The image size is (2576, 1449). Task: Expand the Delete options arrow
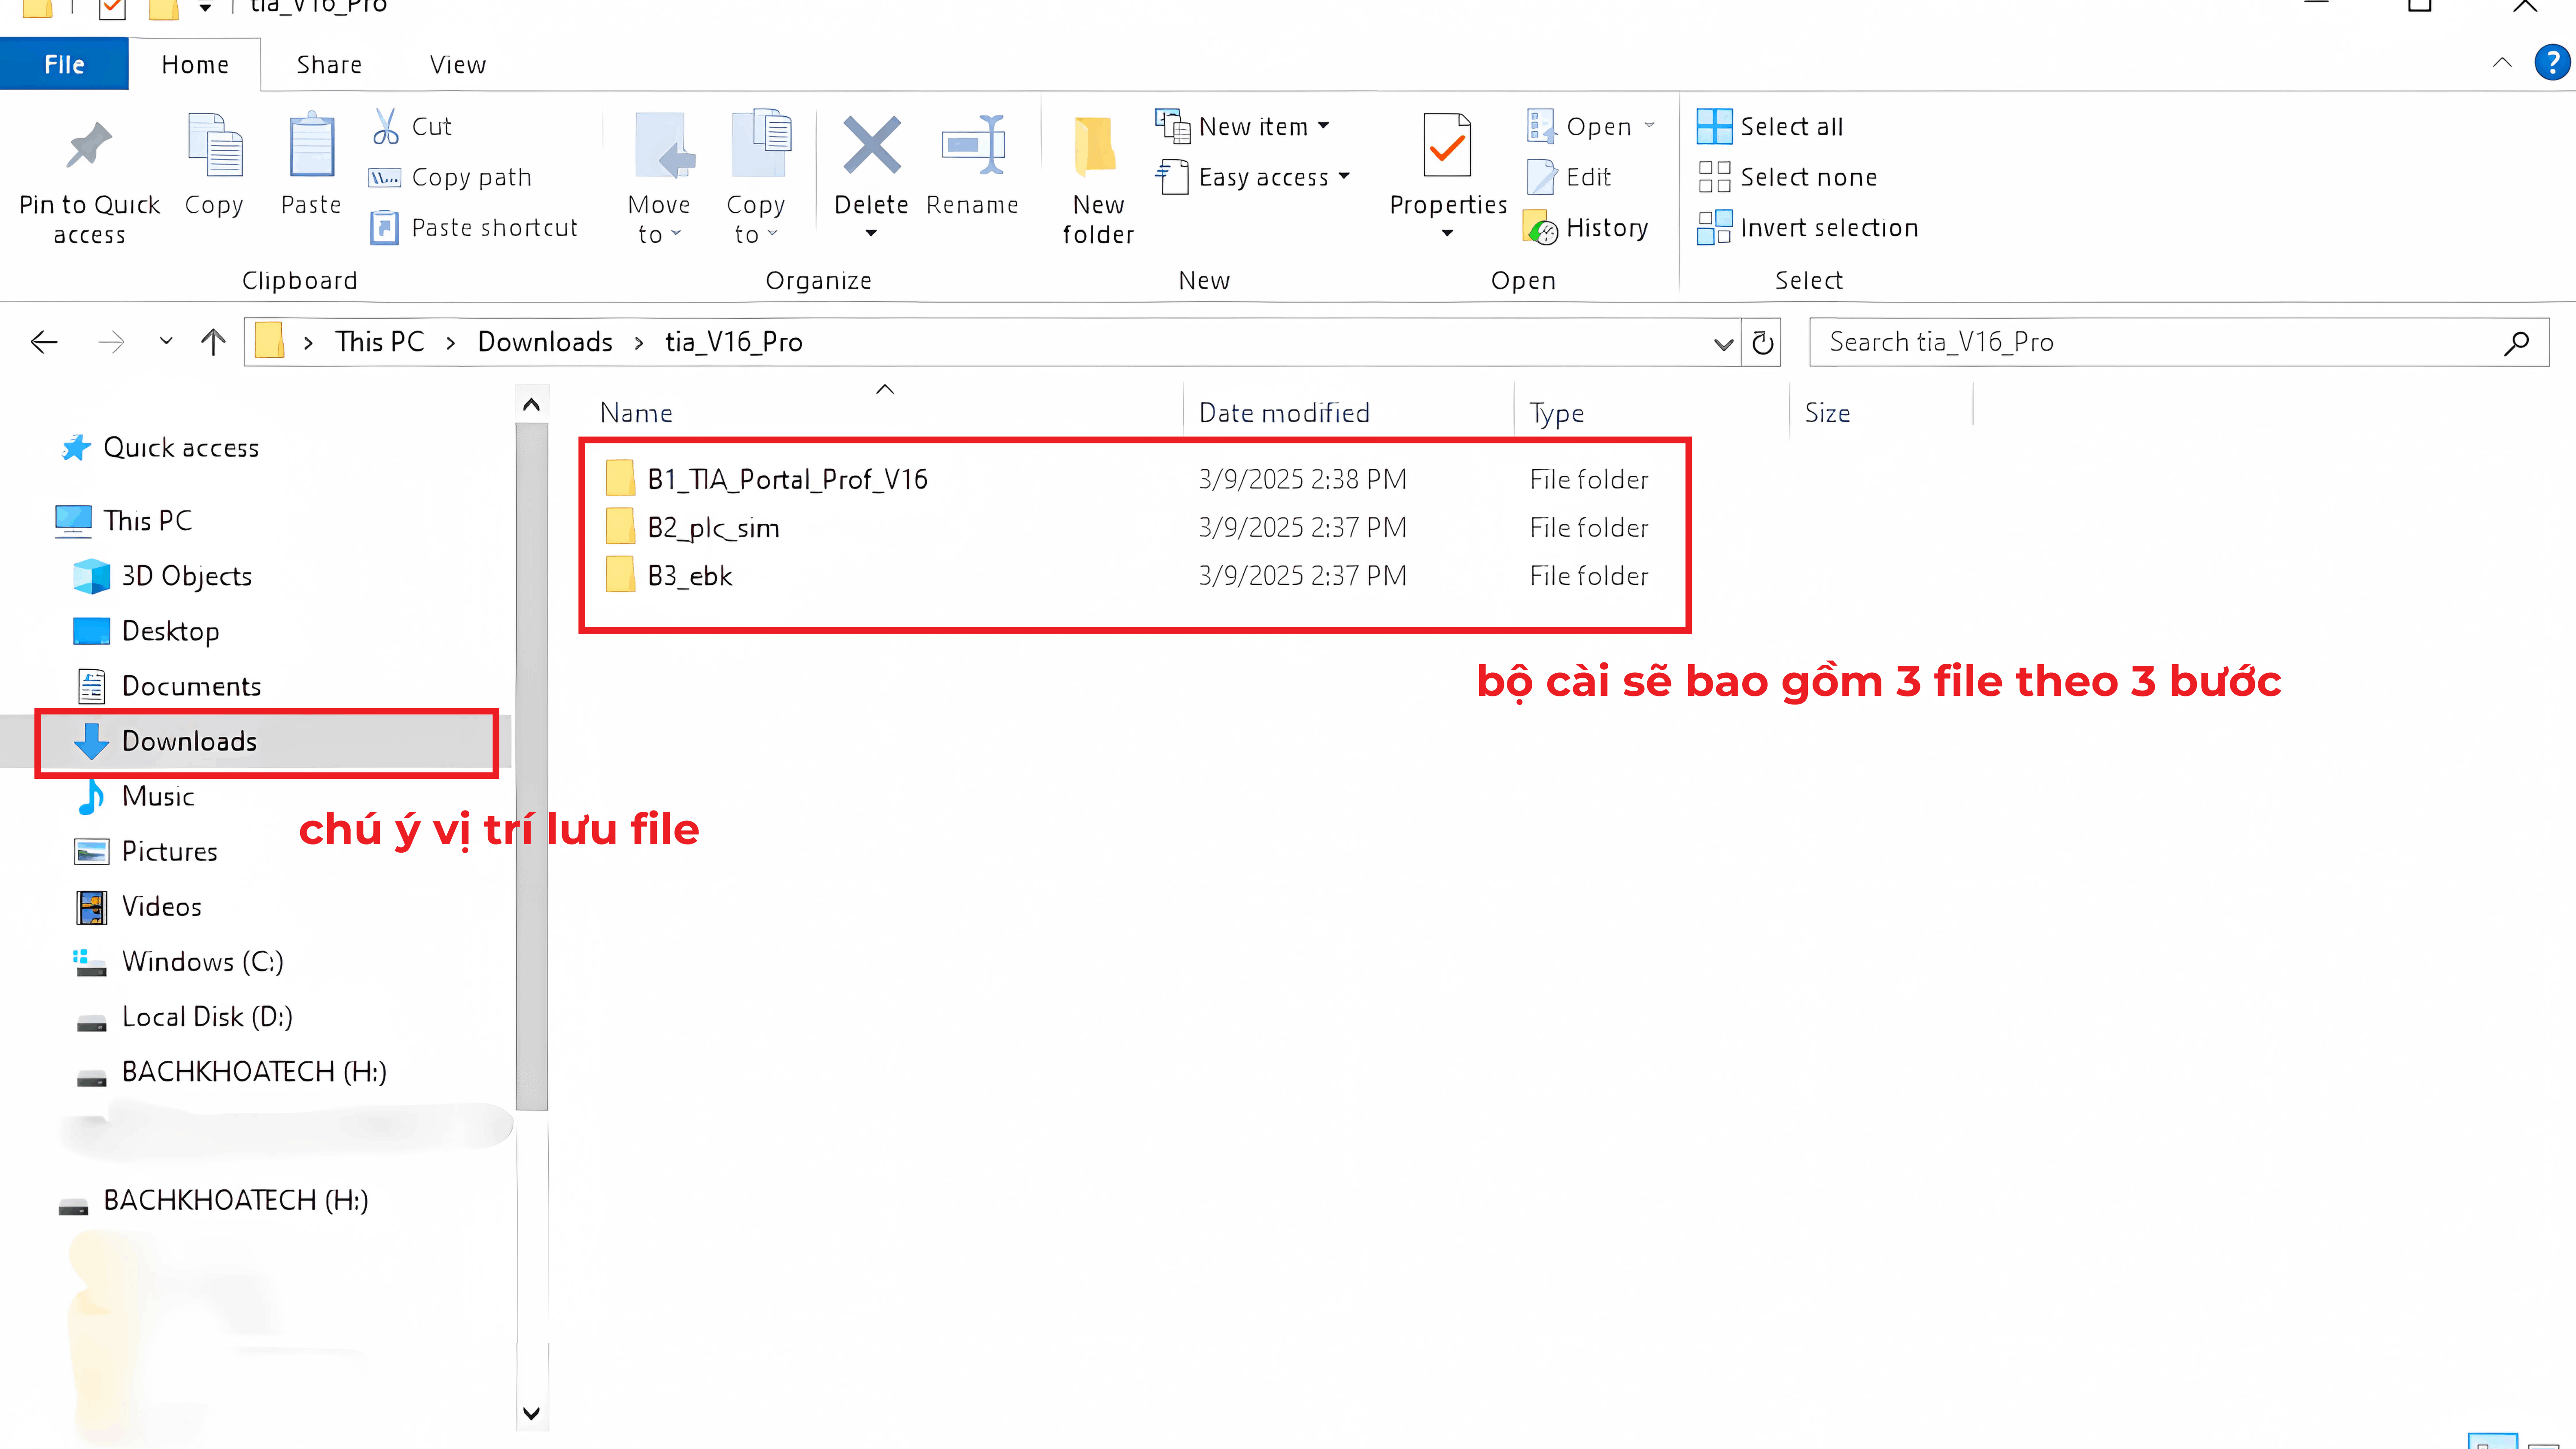tap(871, 233)
